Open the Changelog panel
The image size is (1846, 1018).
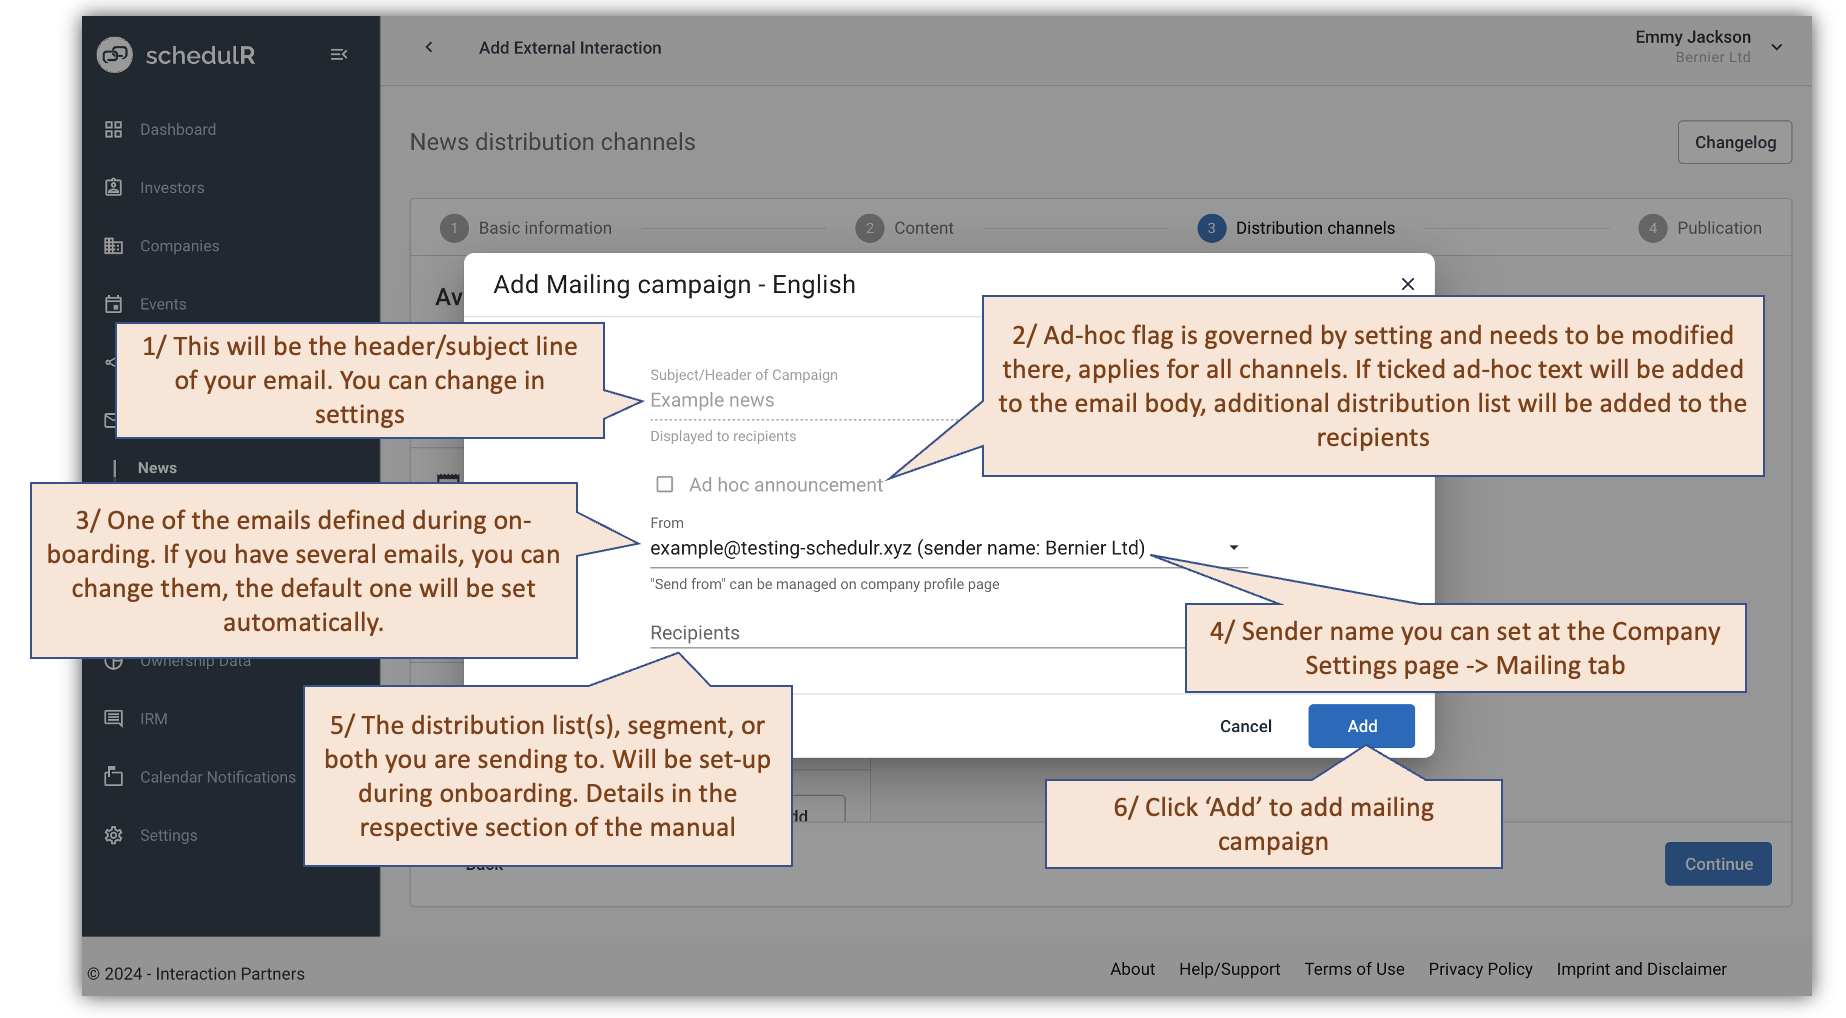1734,142
